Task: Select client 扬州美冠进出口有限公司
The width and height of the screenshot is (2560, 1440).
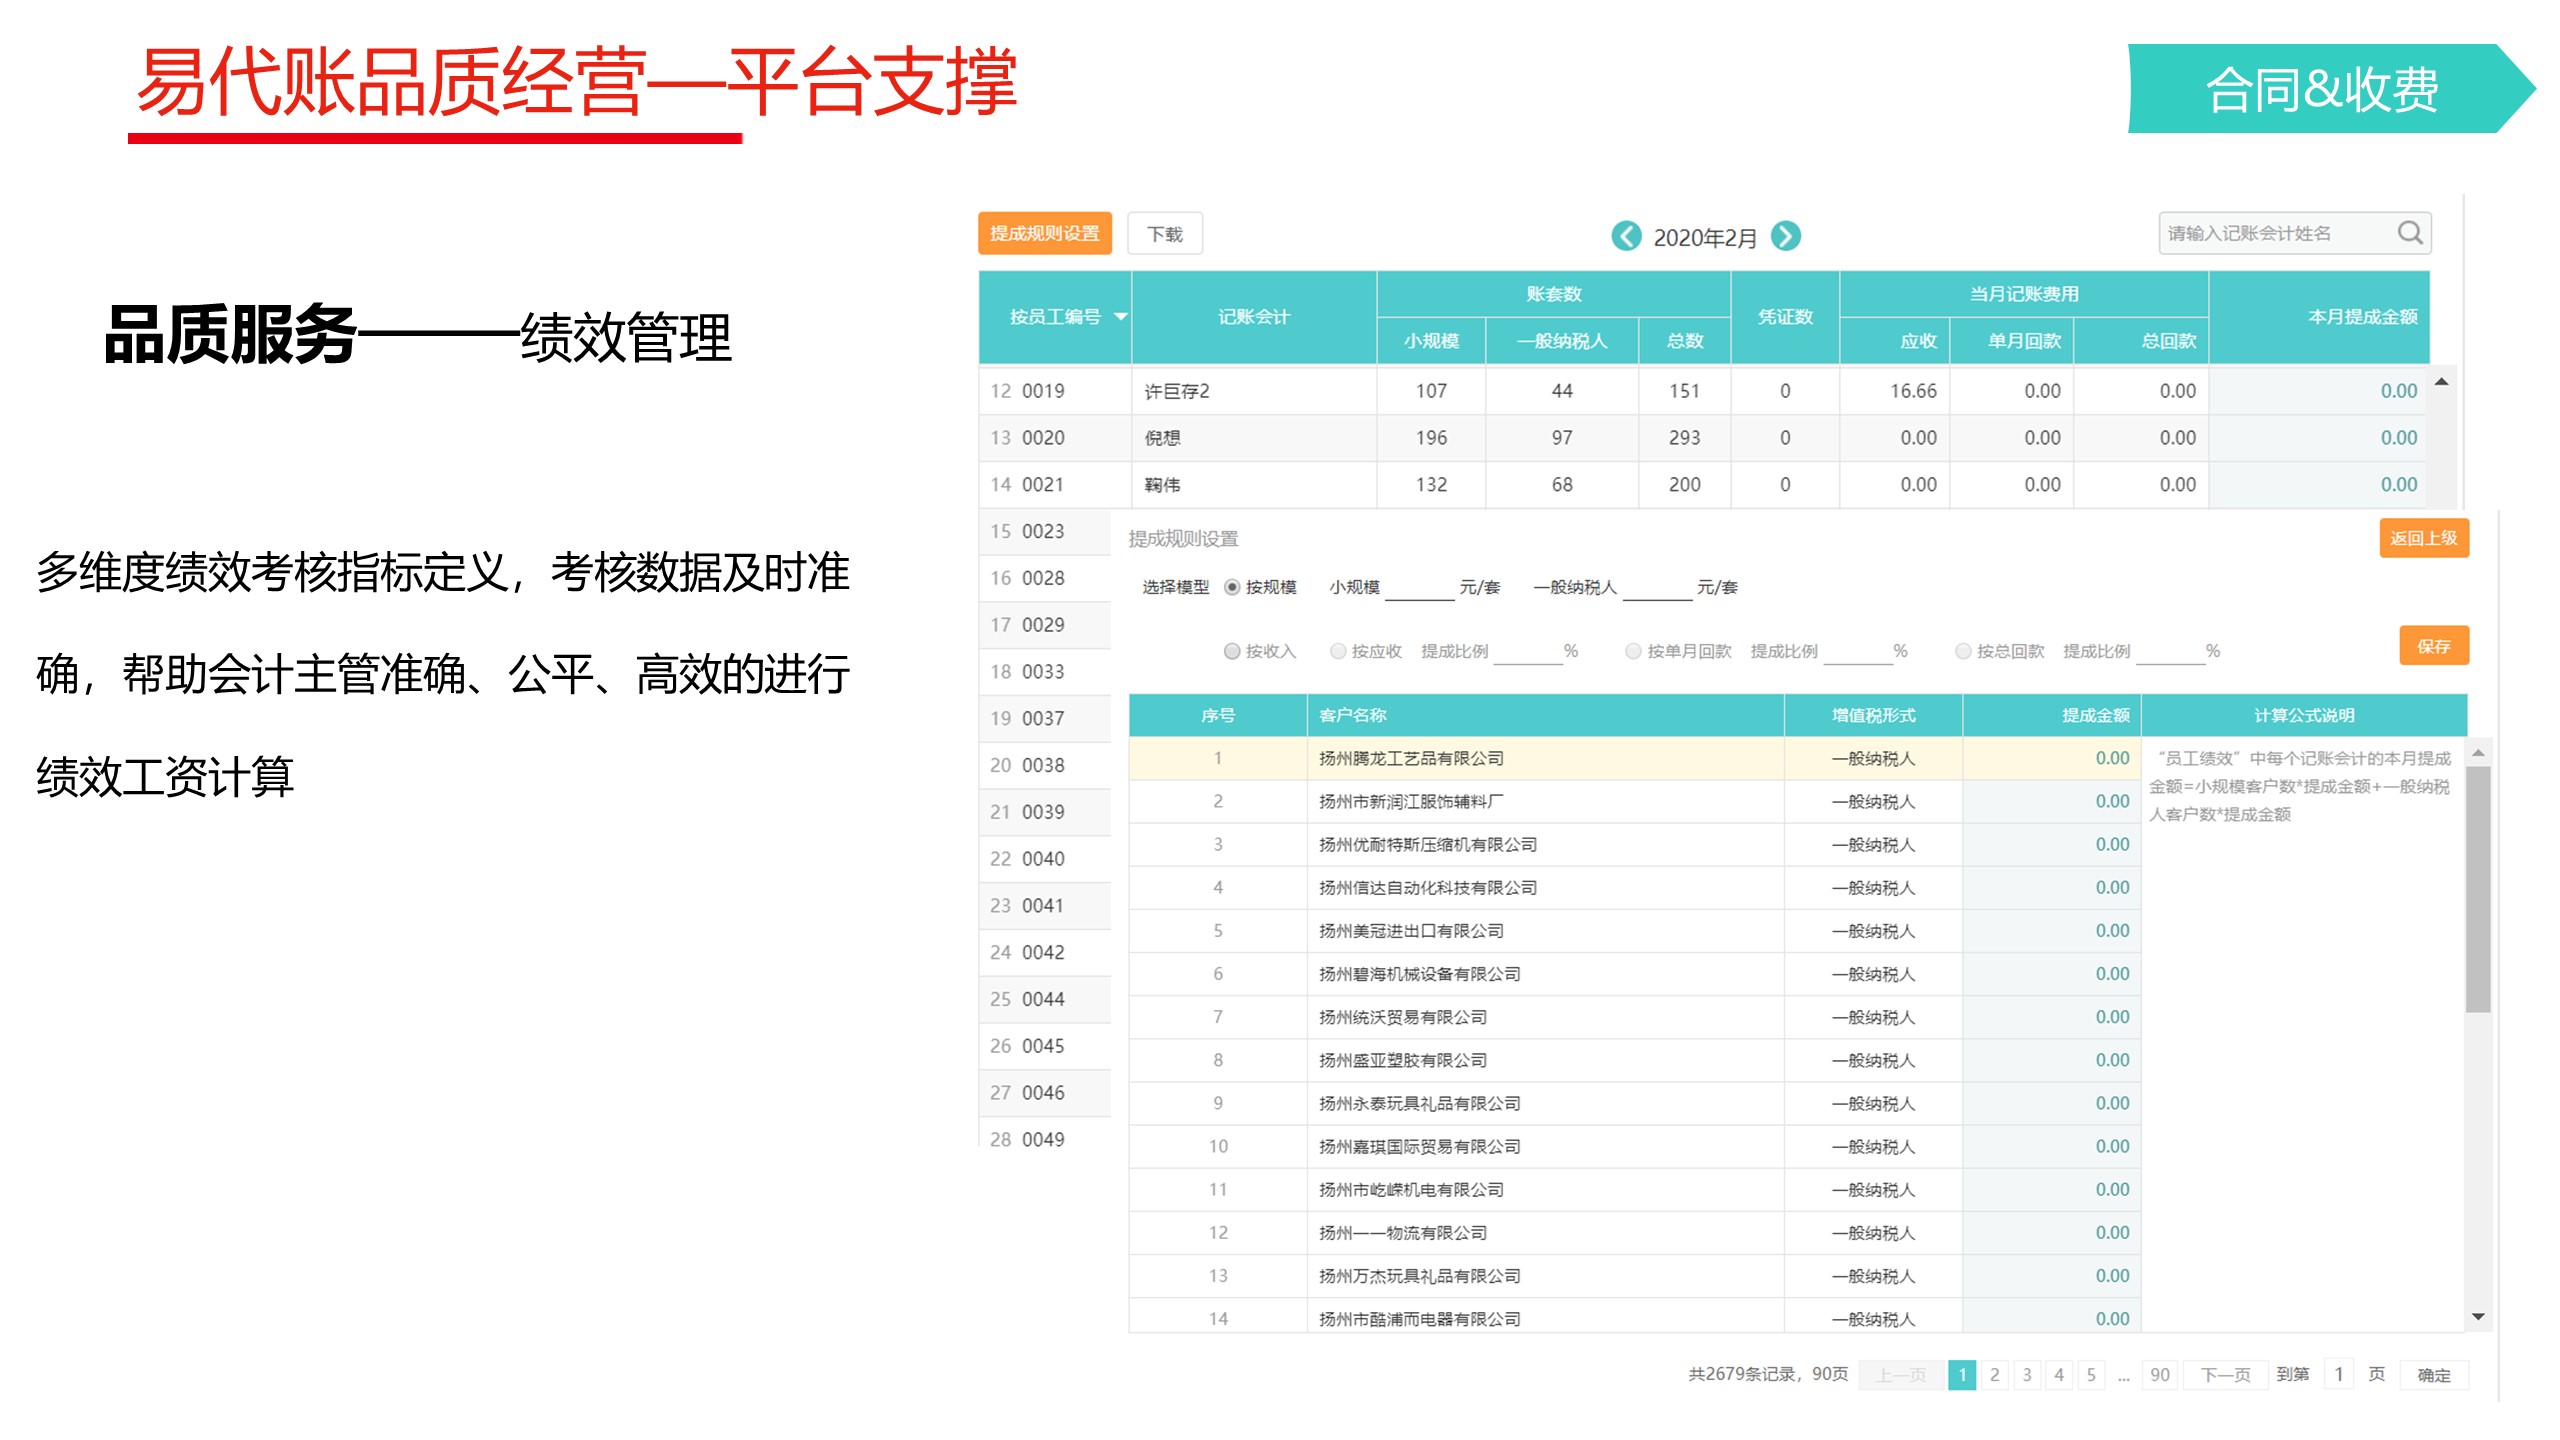Action: click(x=1411, y=931)
